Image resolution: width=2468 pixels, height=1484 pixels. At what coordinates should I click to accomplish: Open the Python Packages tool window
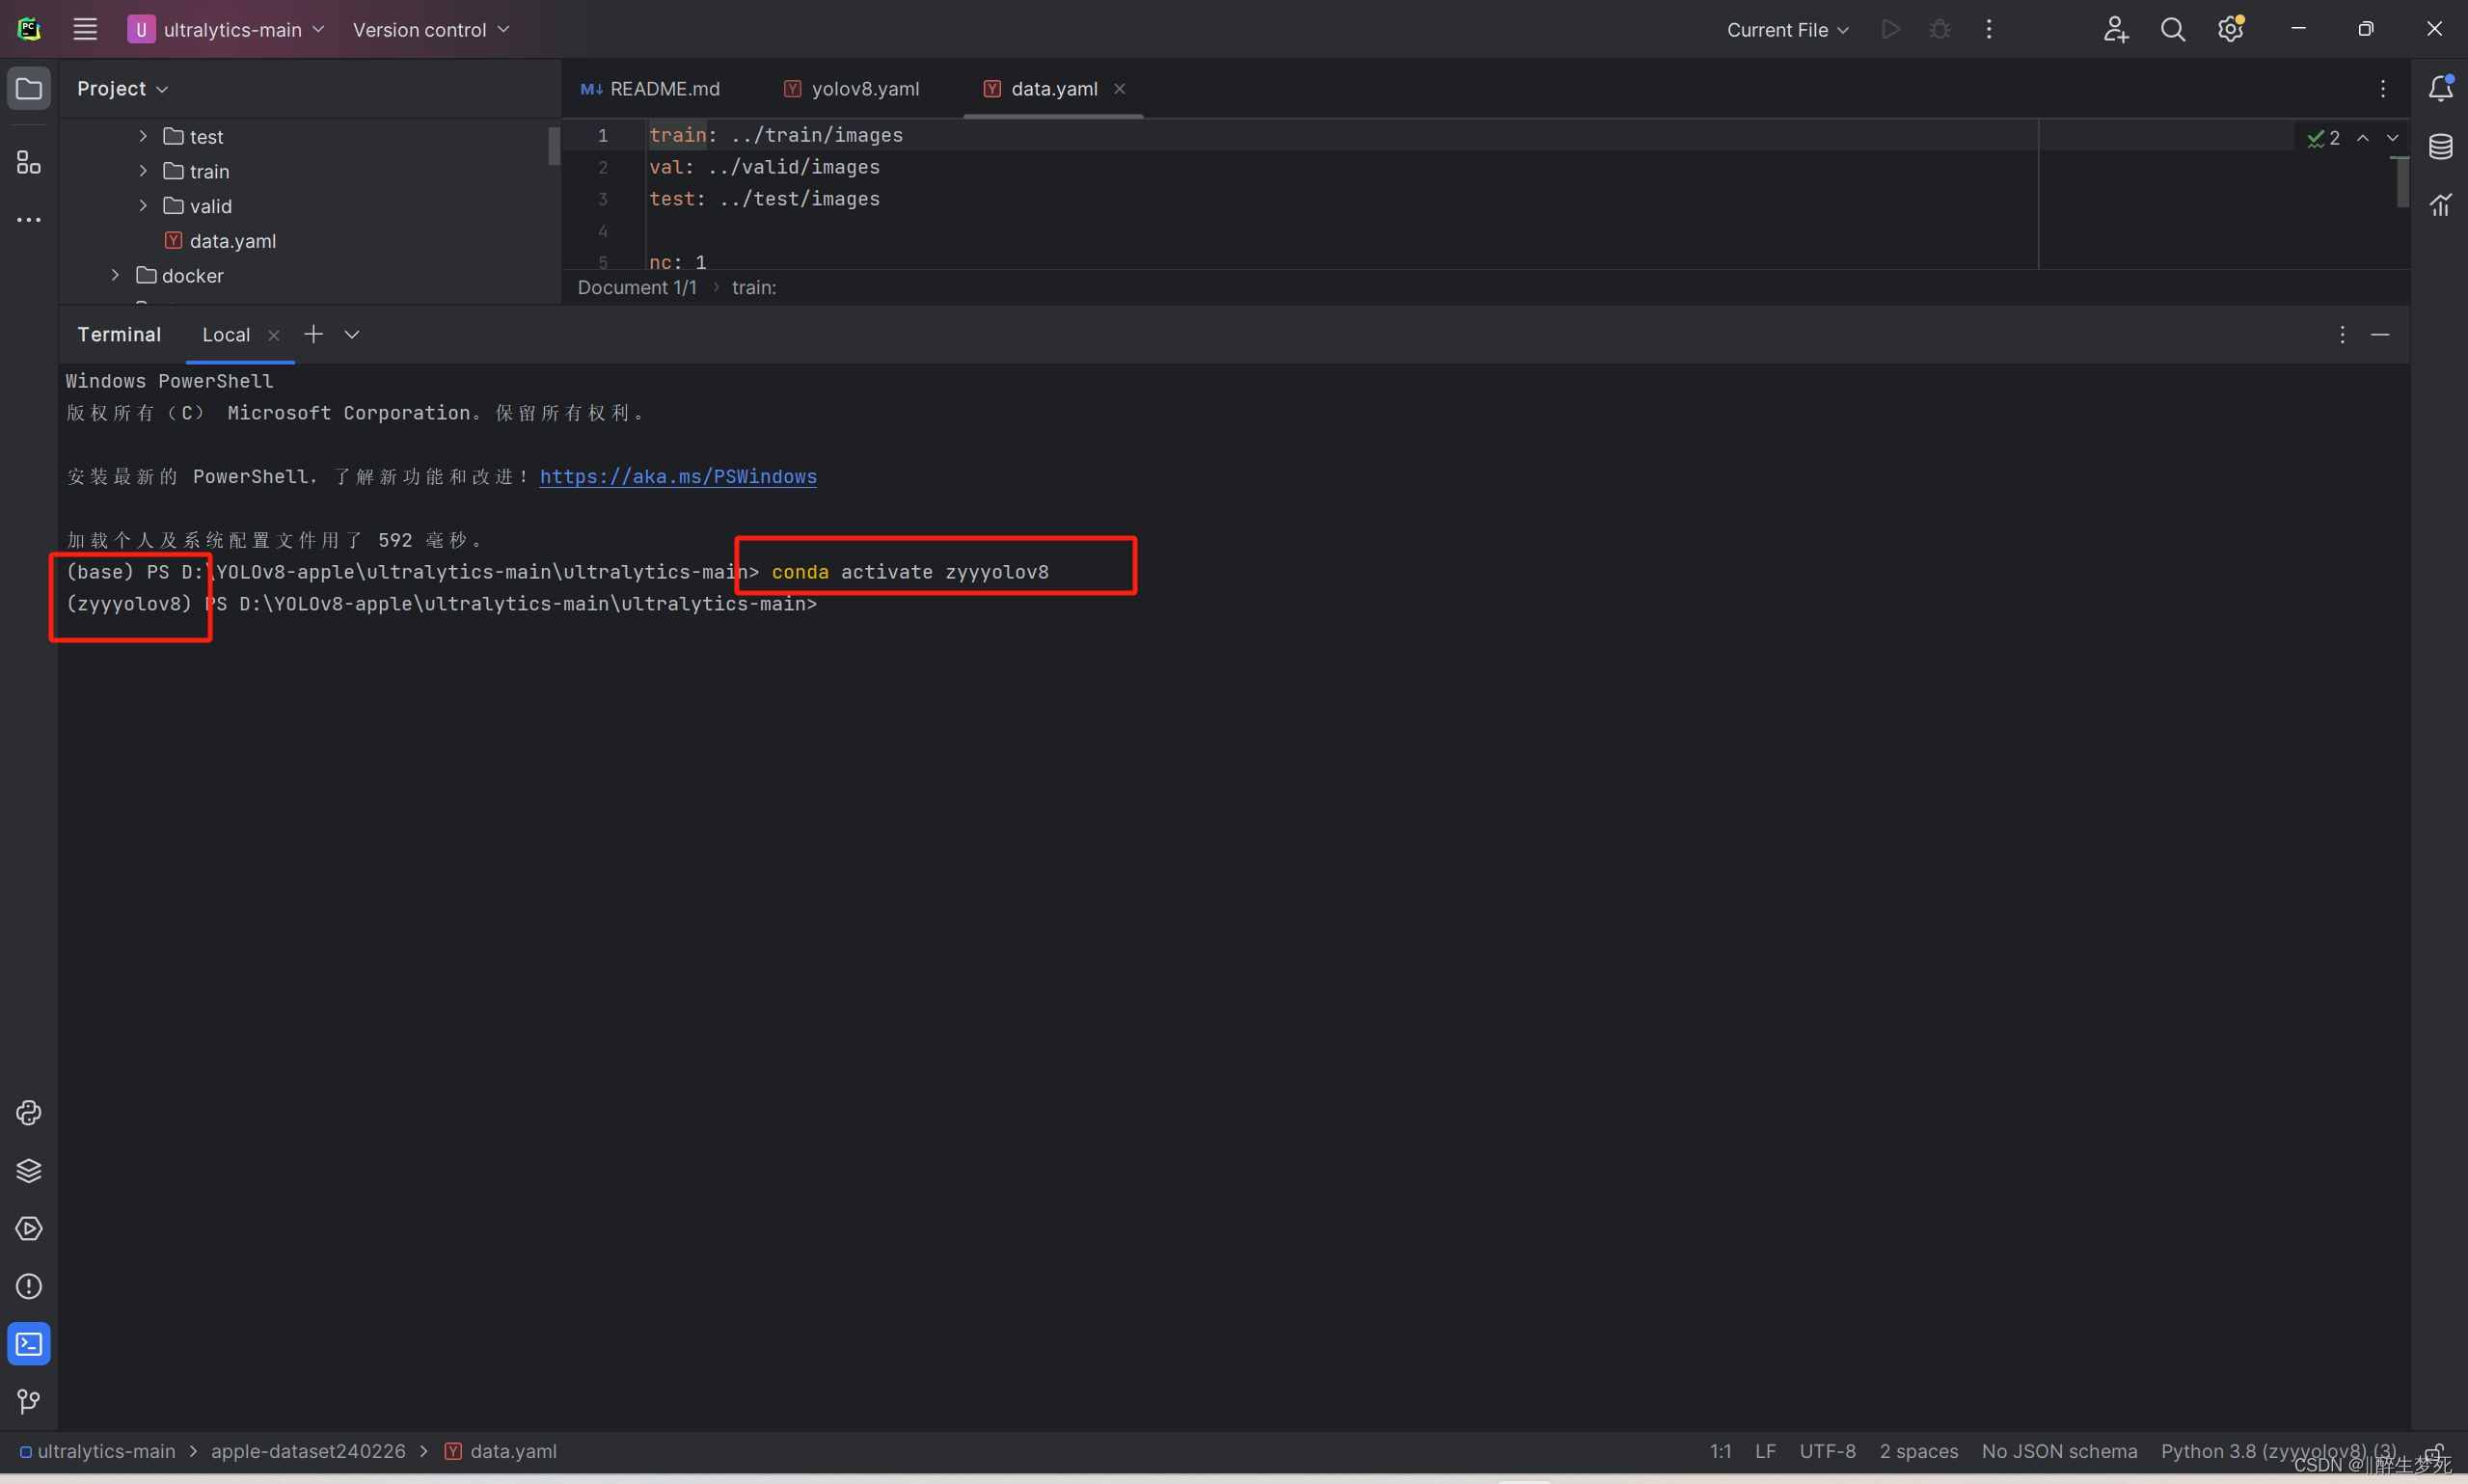pyautogui.click(x=28, y=1170)
